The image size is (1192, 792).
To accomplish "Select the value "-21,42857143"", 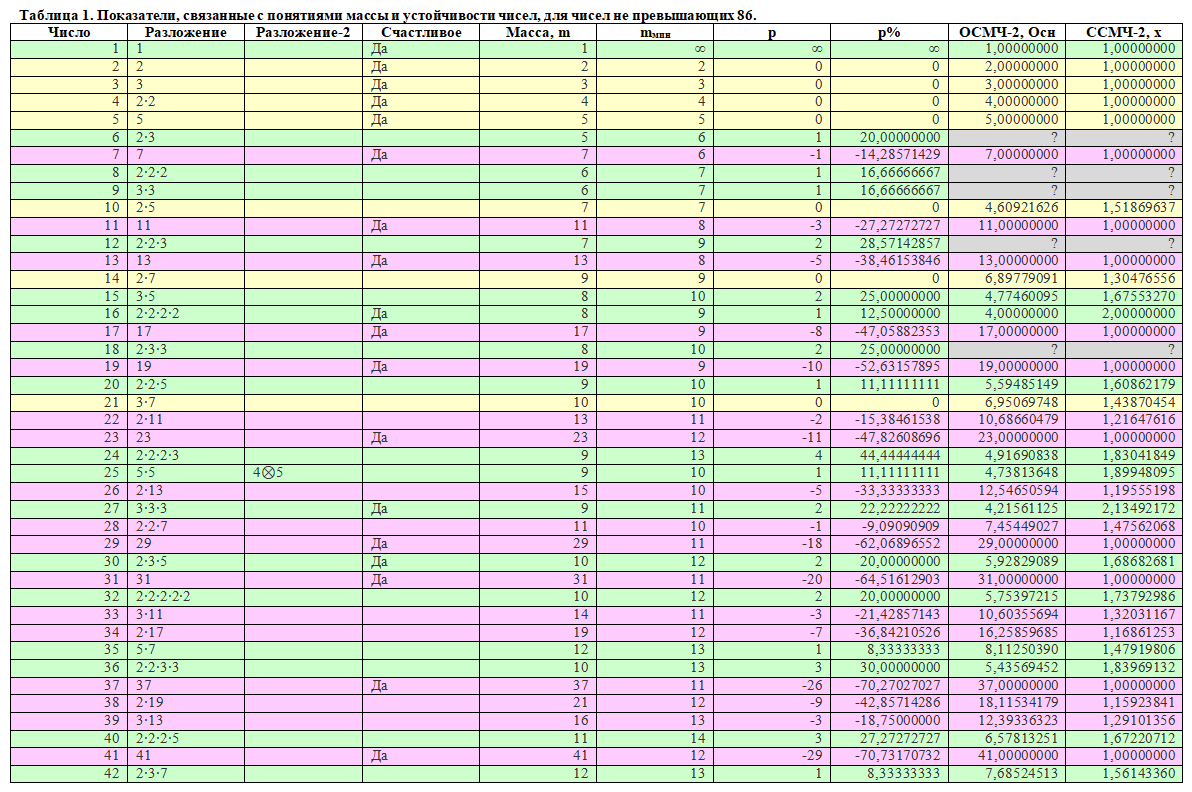I will click(899, 614).
